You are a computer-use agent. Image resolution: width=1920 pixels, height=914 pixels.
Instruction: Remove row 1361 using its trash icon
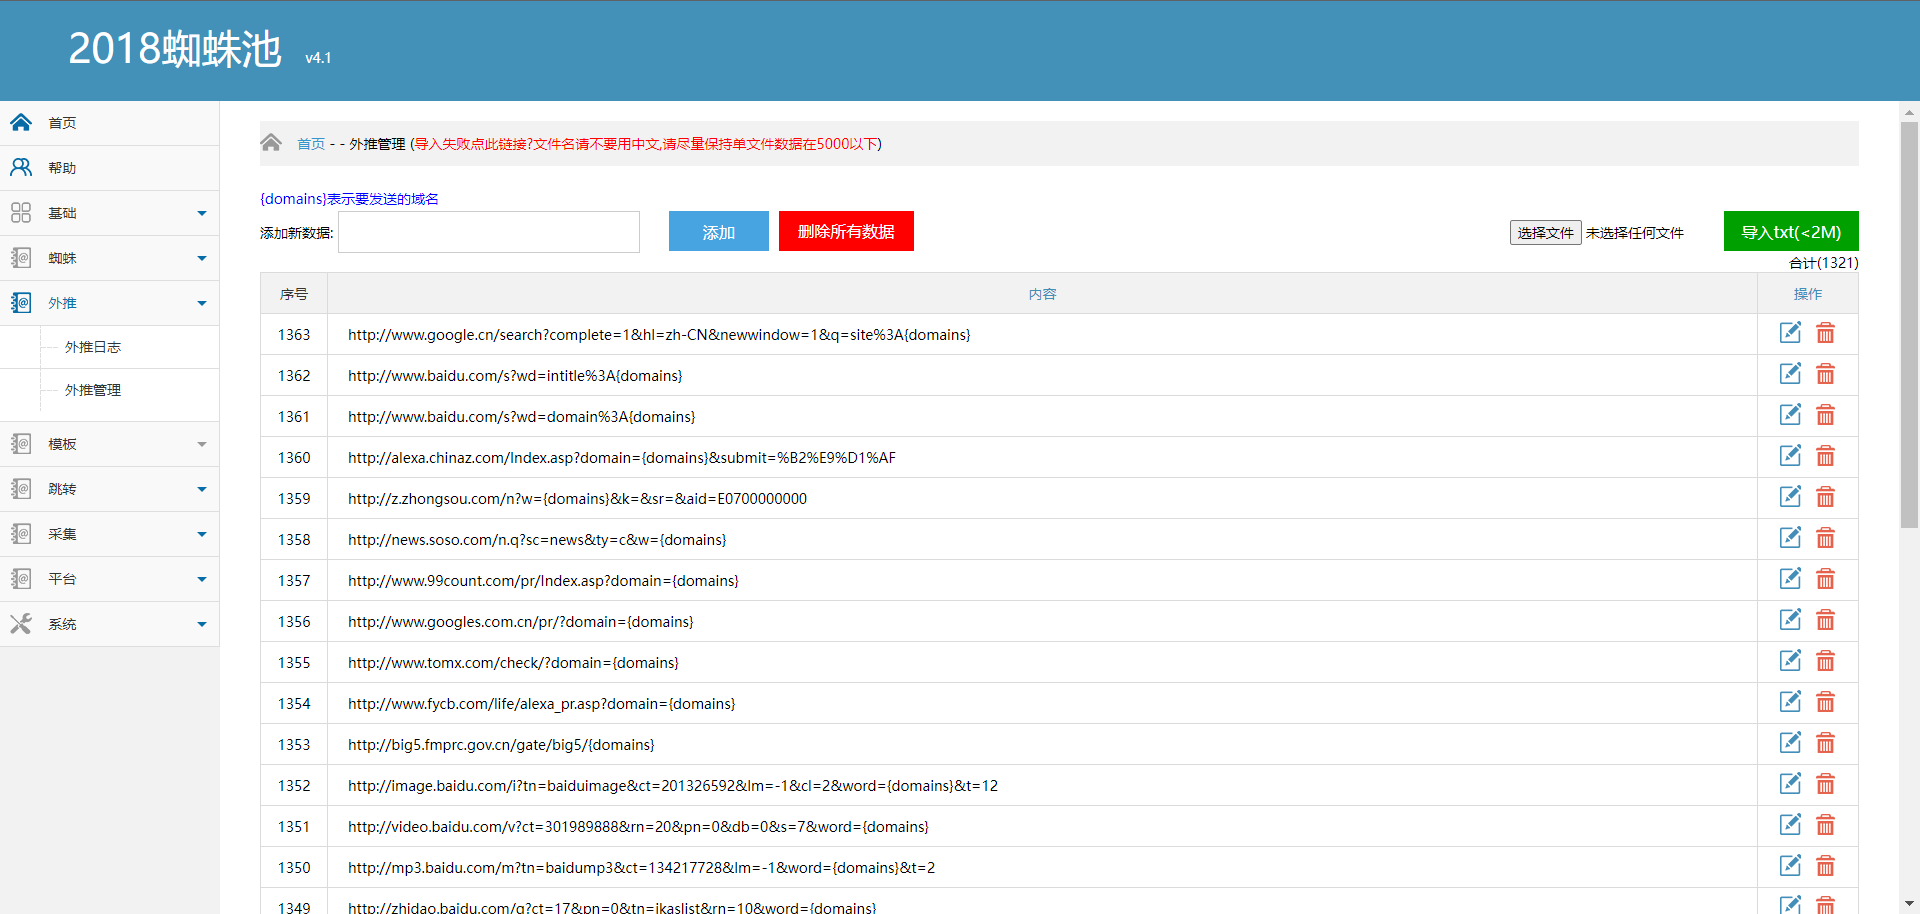[1825, 415]
